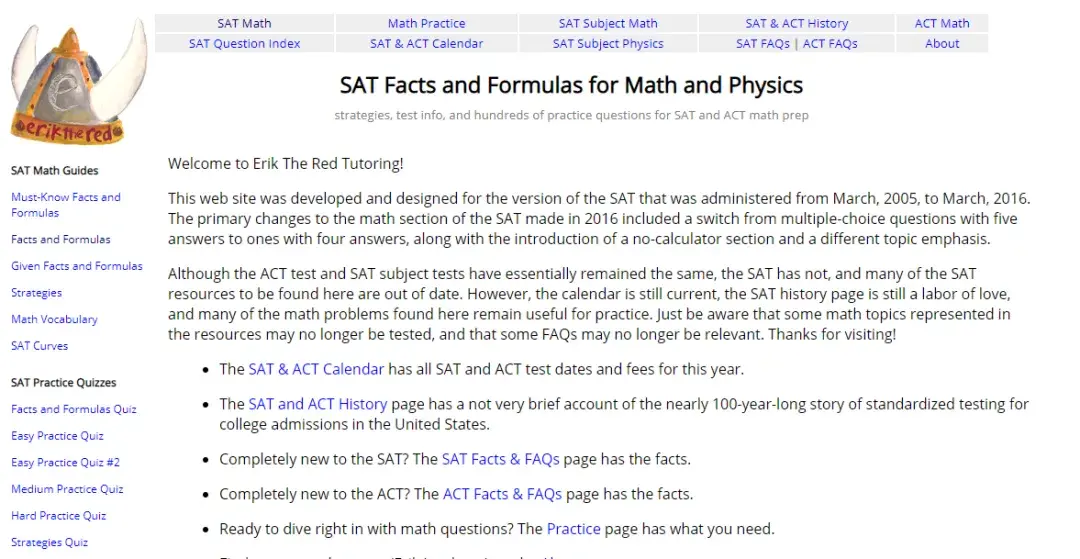1080x559 pixels.
Task: Open the SAT Curves sidebar link
Action: pyautogui.click(x=40, y=346)
